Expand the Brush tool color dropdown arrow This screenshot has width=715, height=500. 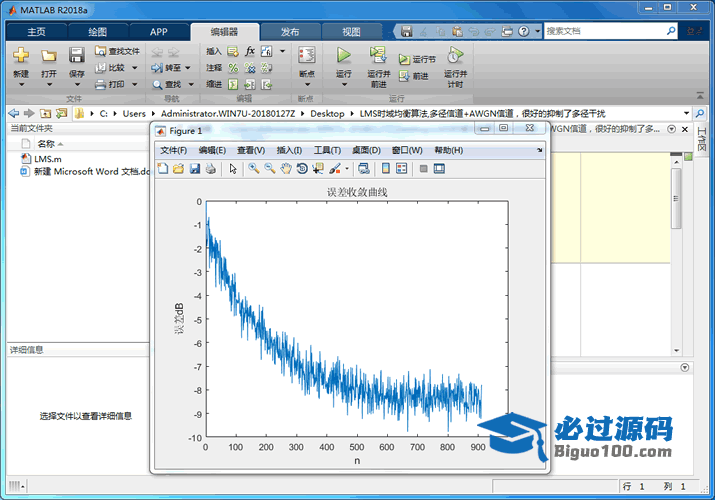click(x=347, y=169)
